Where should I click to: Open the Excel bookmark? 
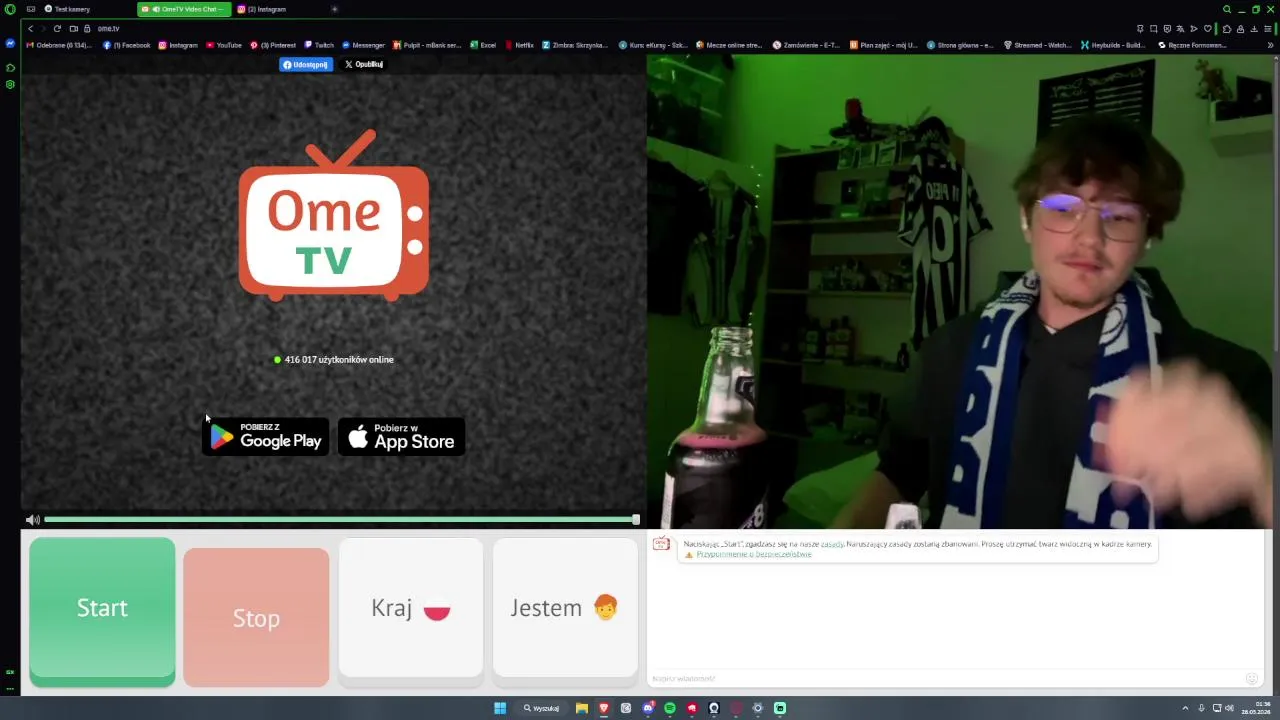pos(483,45)
